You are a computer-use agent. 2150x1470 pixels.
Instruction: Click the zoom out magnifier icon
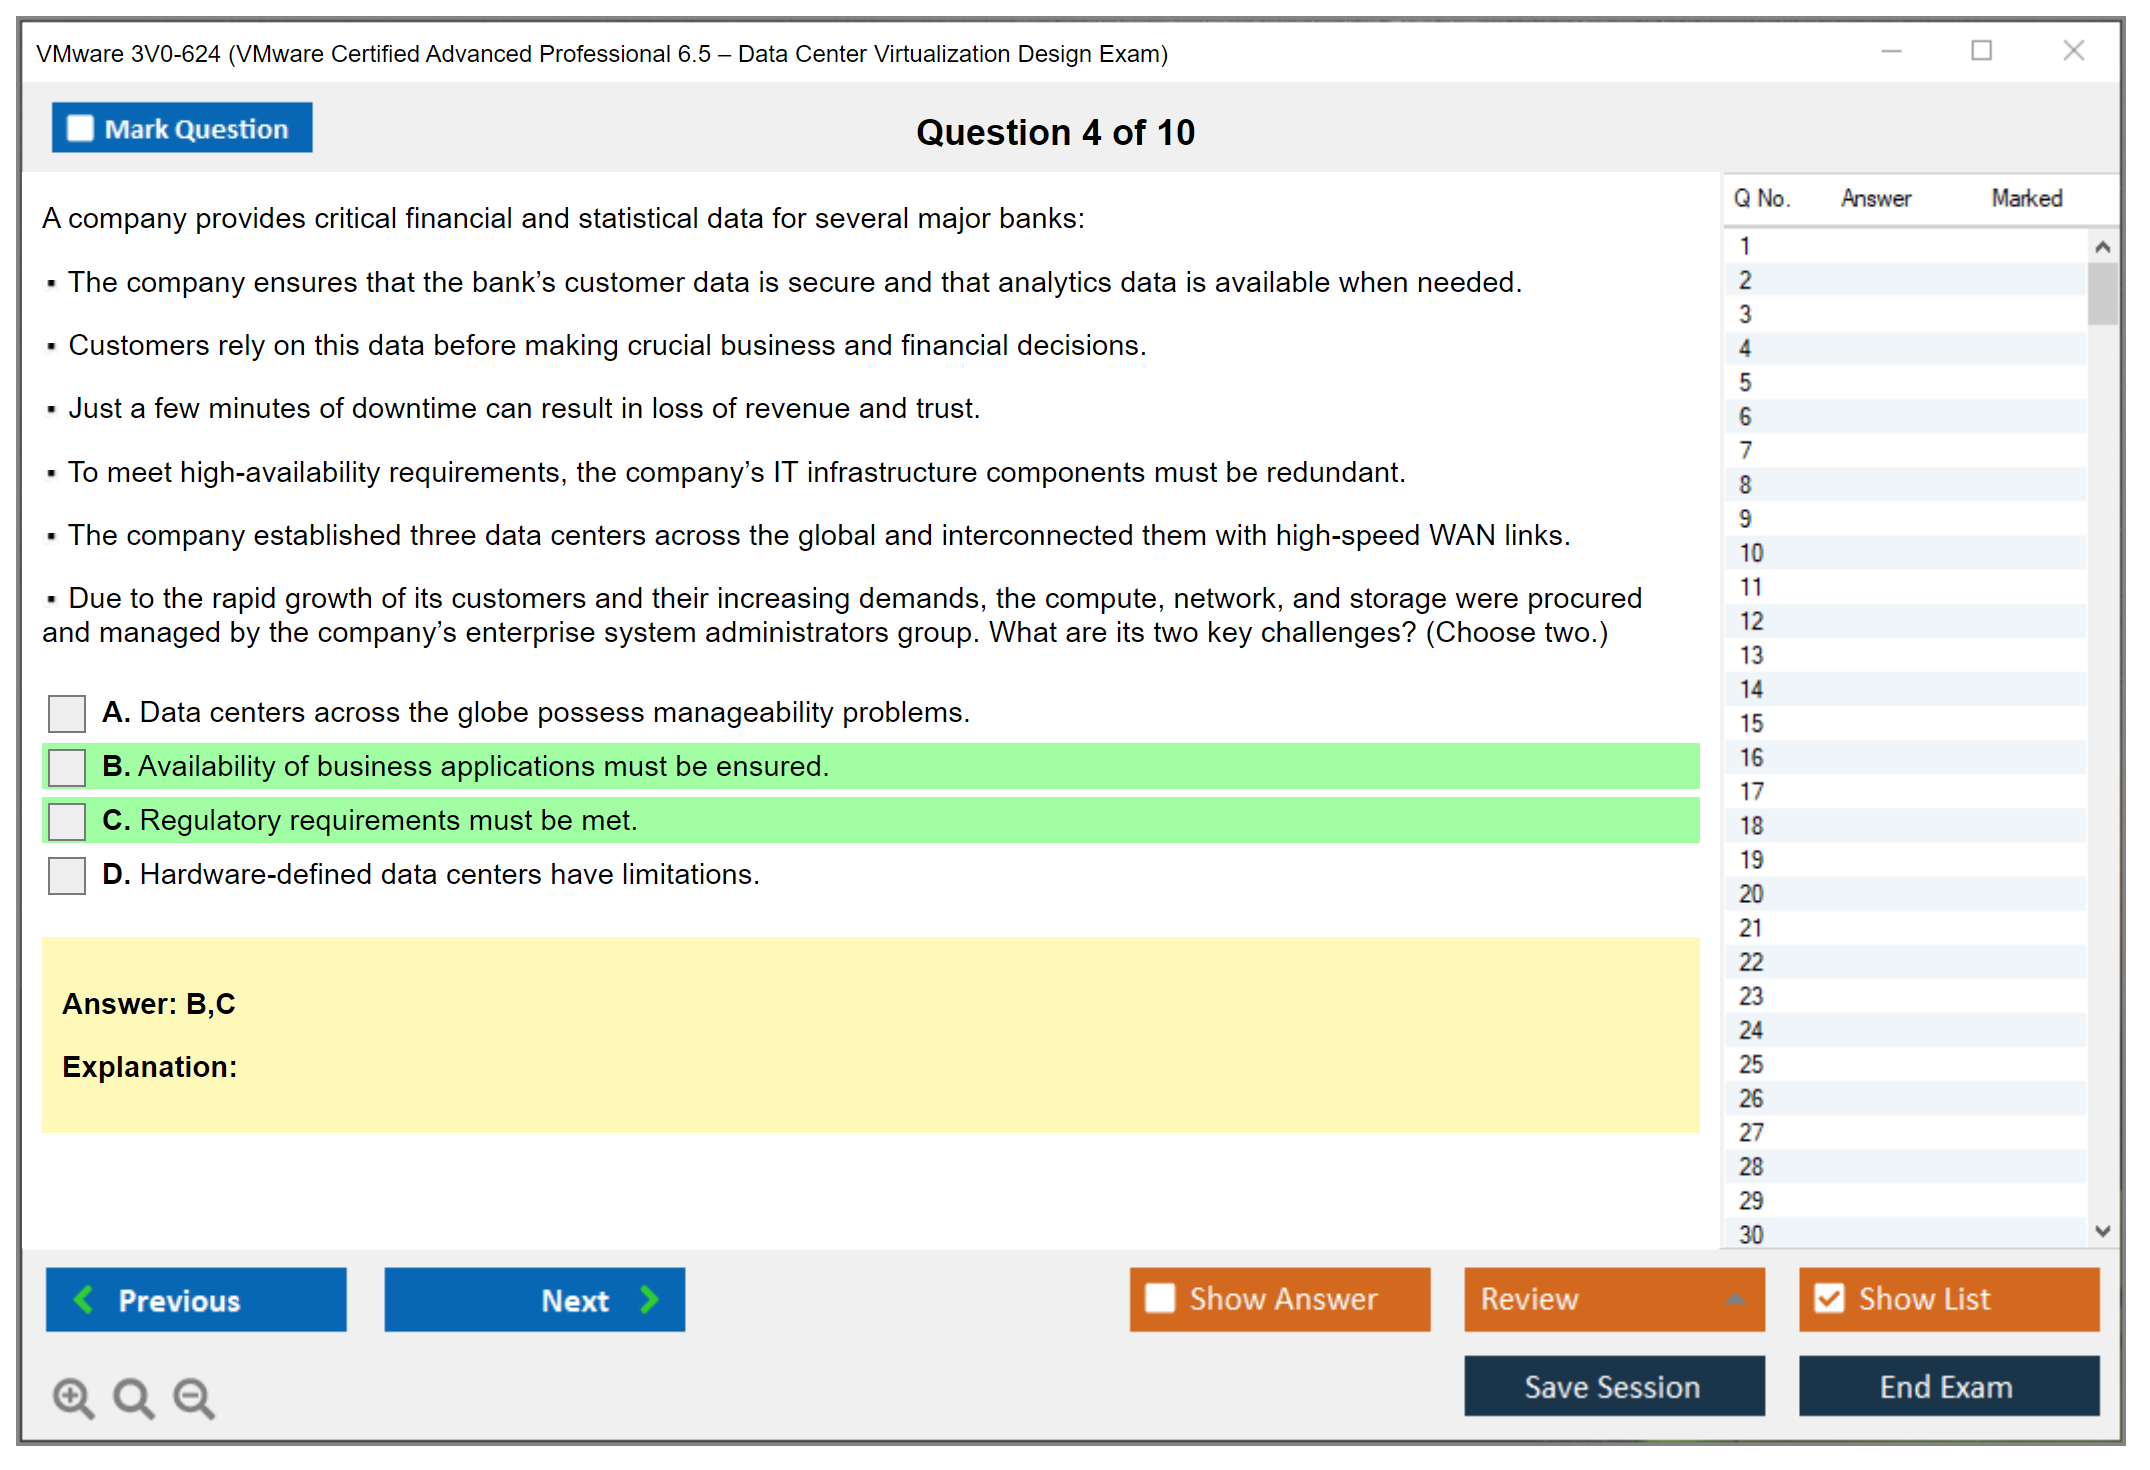click(x=194, y=1397)
